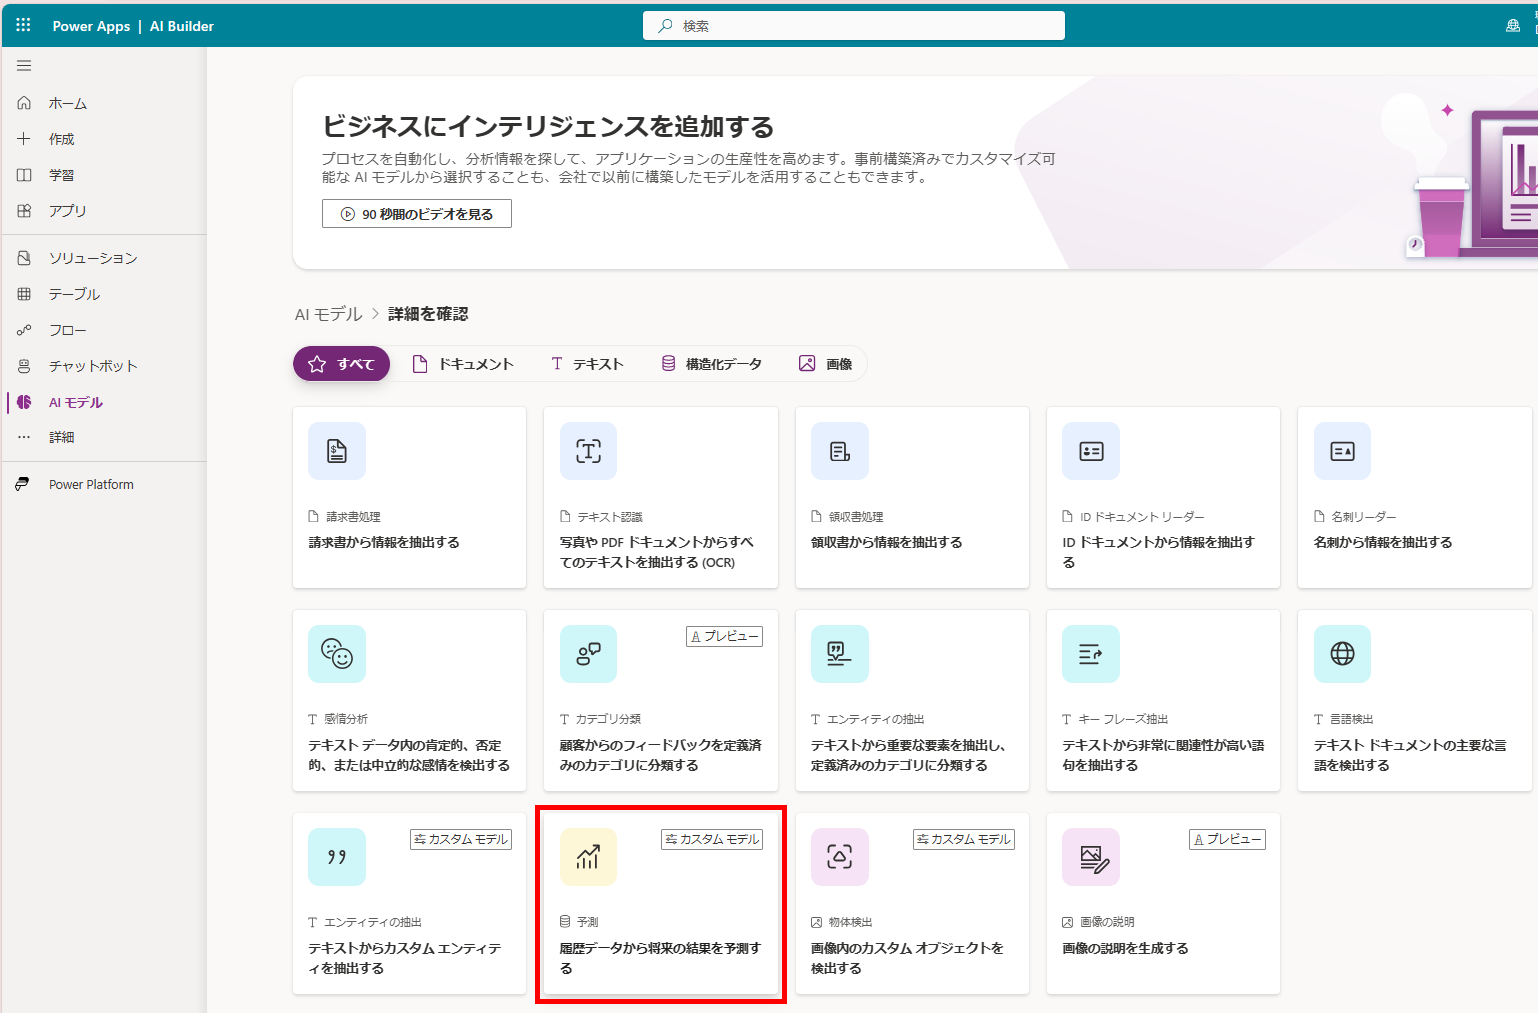Click the 領収書処理 receipt card icon

(x=840, y=451)
